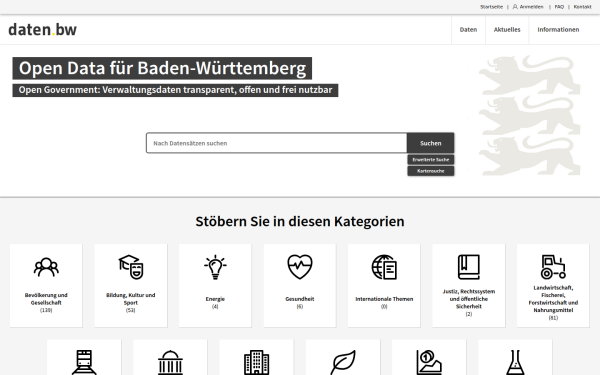Click the Gesundheit category label
Screen dimensions: 600x375
[300, 299]
